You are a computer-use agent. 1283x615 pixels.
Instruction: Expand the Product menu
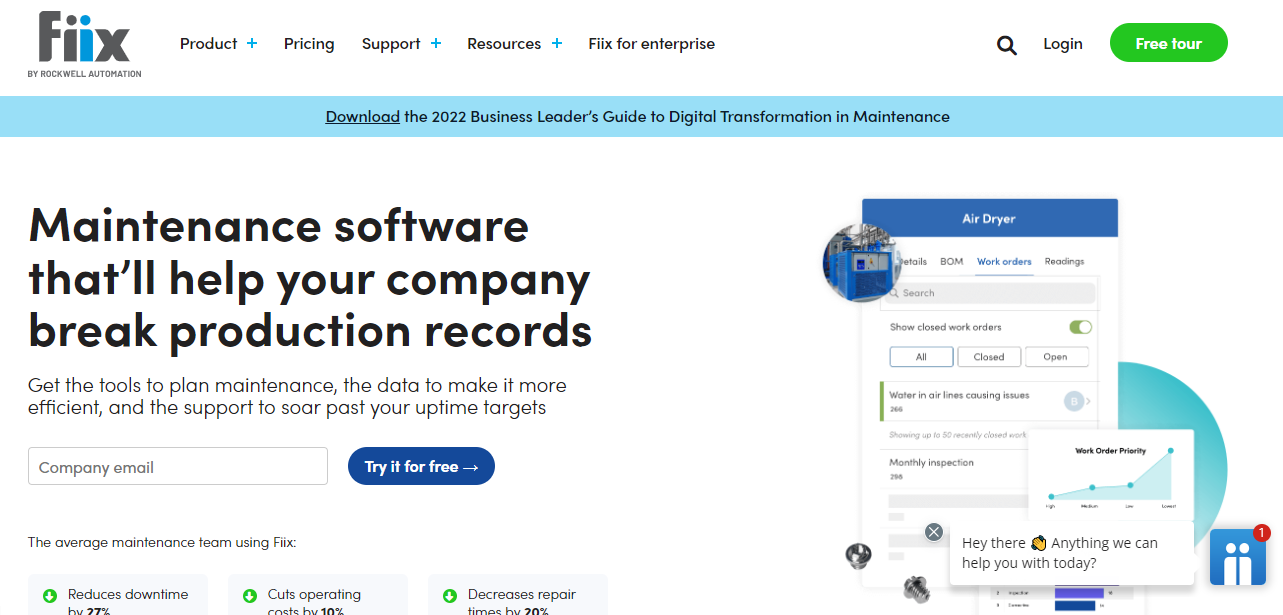point(219,44)
